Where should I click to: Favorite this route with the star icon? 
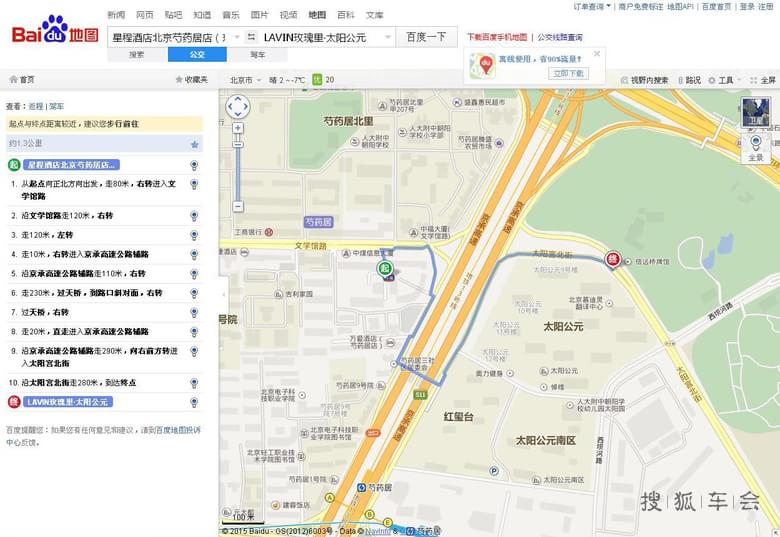pos(195,144)
